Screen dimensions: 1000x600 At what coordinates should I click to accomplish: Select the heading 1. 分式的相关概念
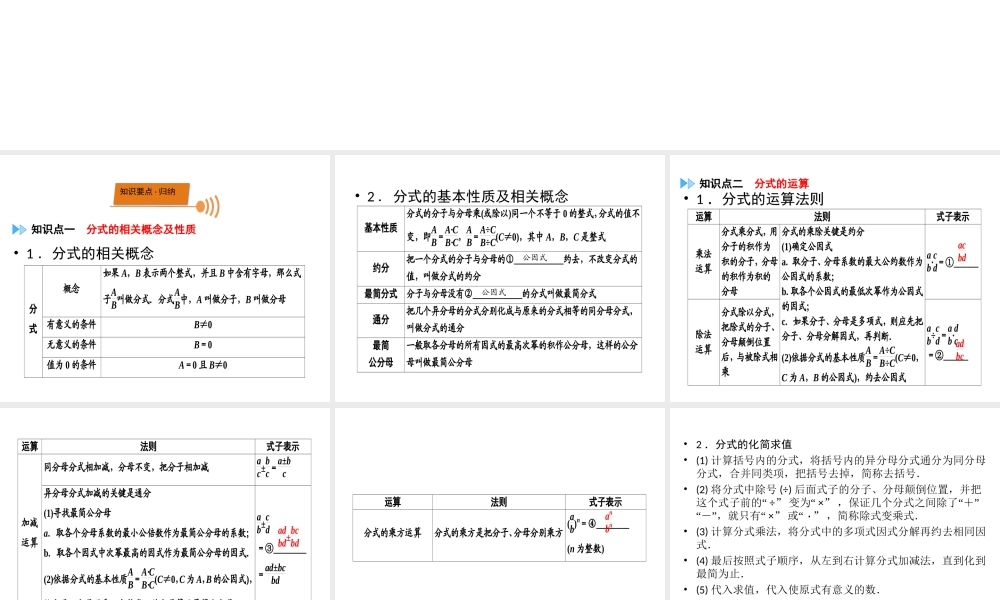click(x=90, y=253)
